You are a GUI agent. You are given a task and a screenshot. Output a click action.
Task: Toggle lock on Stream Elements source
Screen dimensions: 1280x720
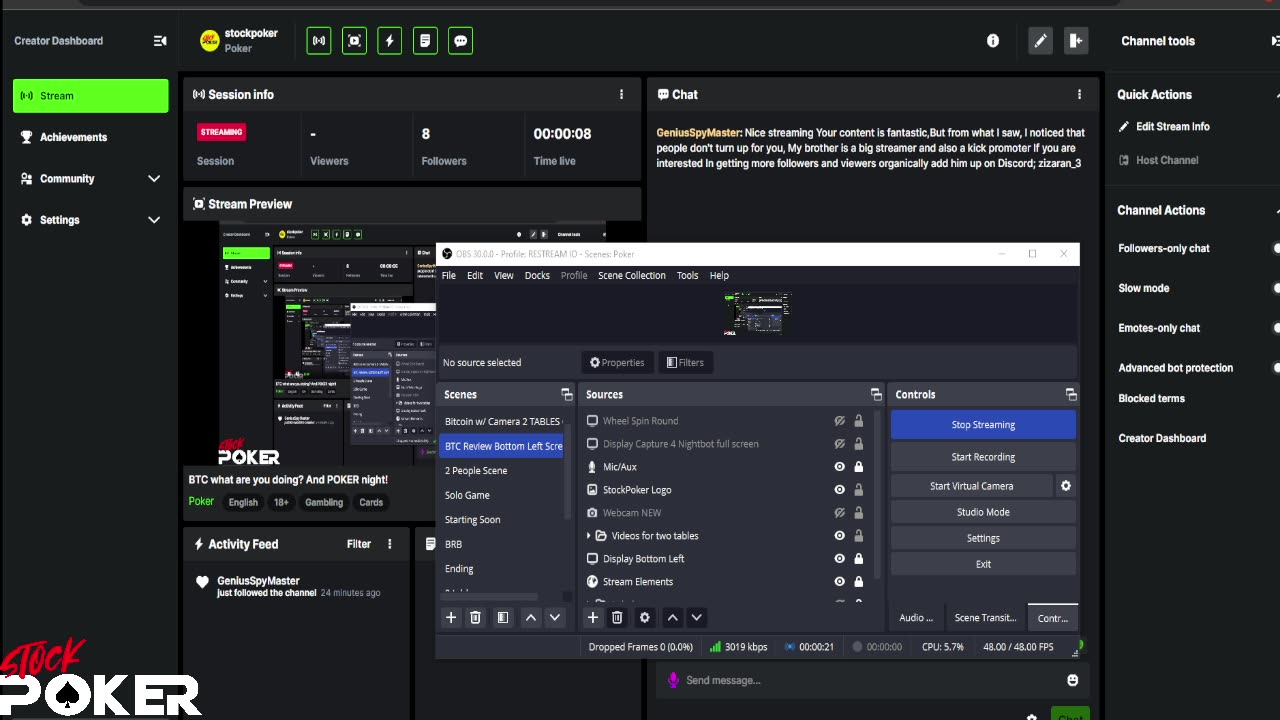[x=858, y=582]
